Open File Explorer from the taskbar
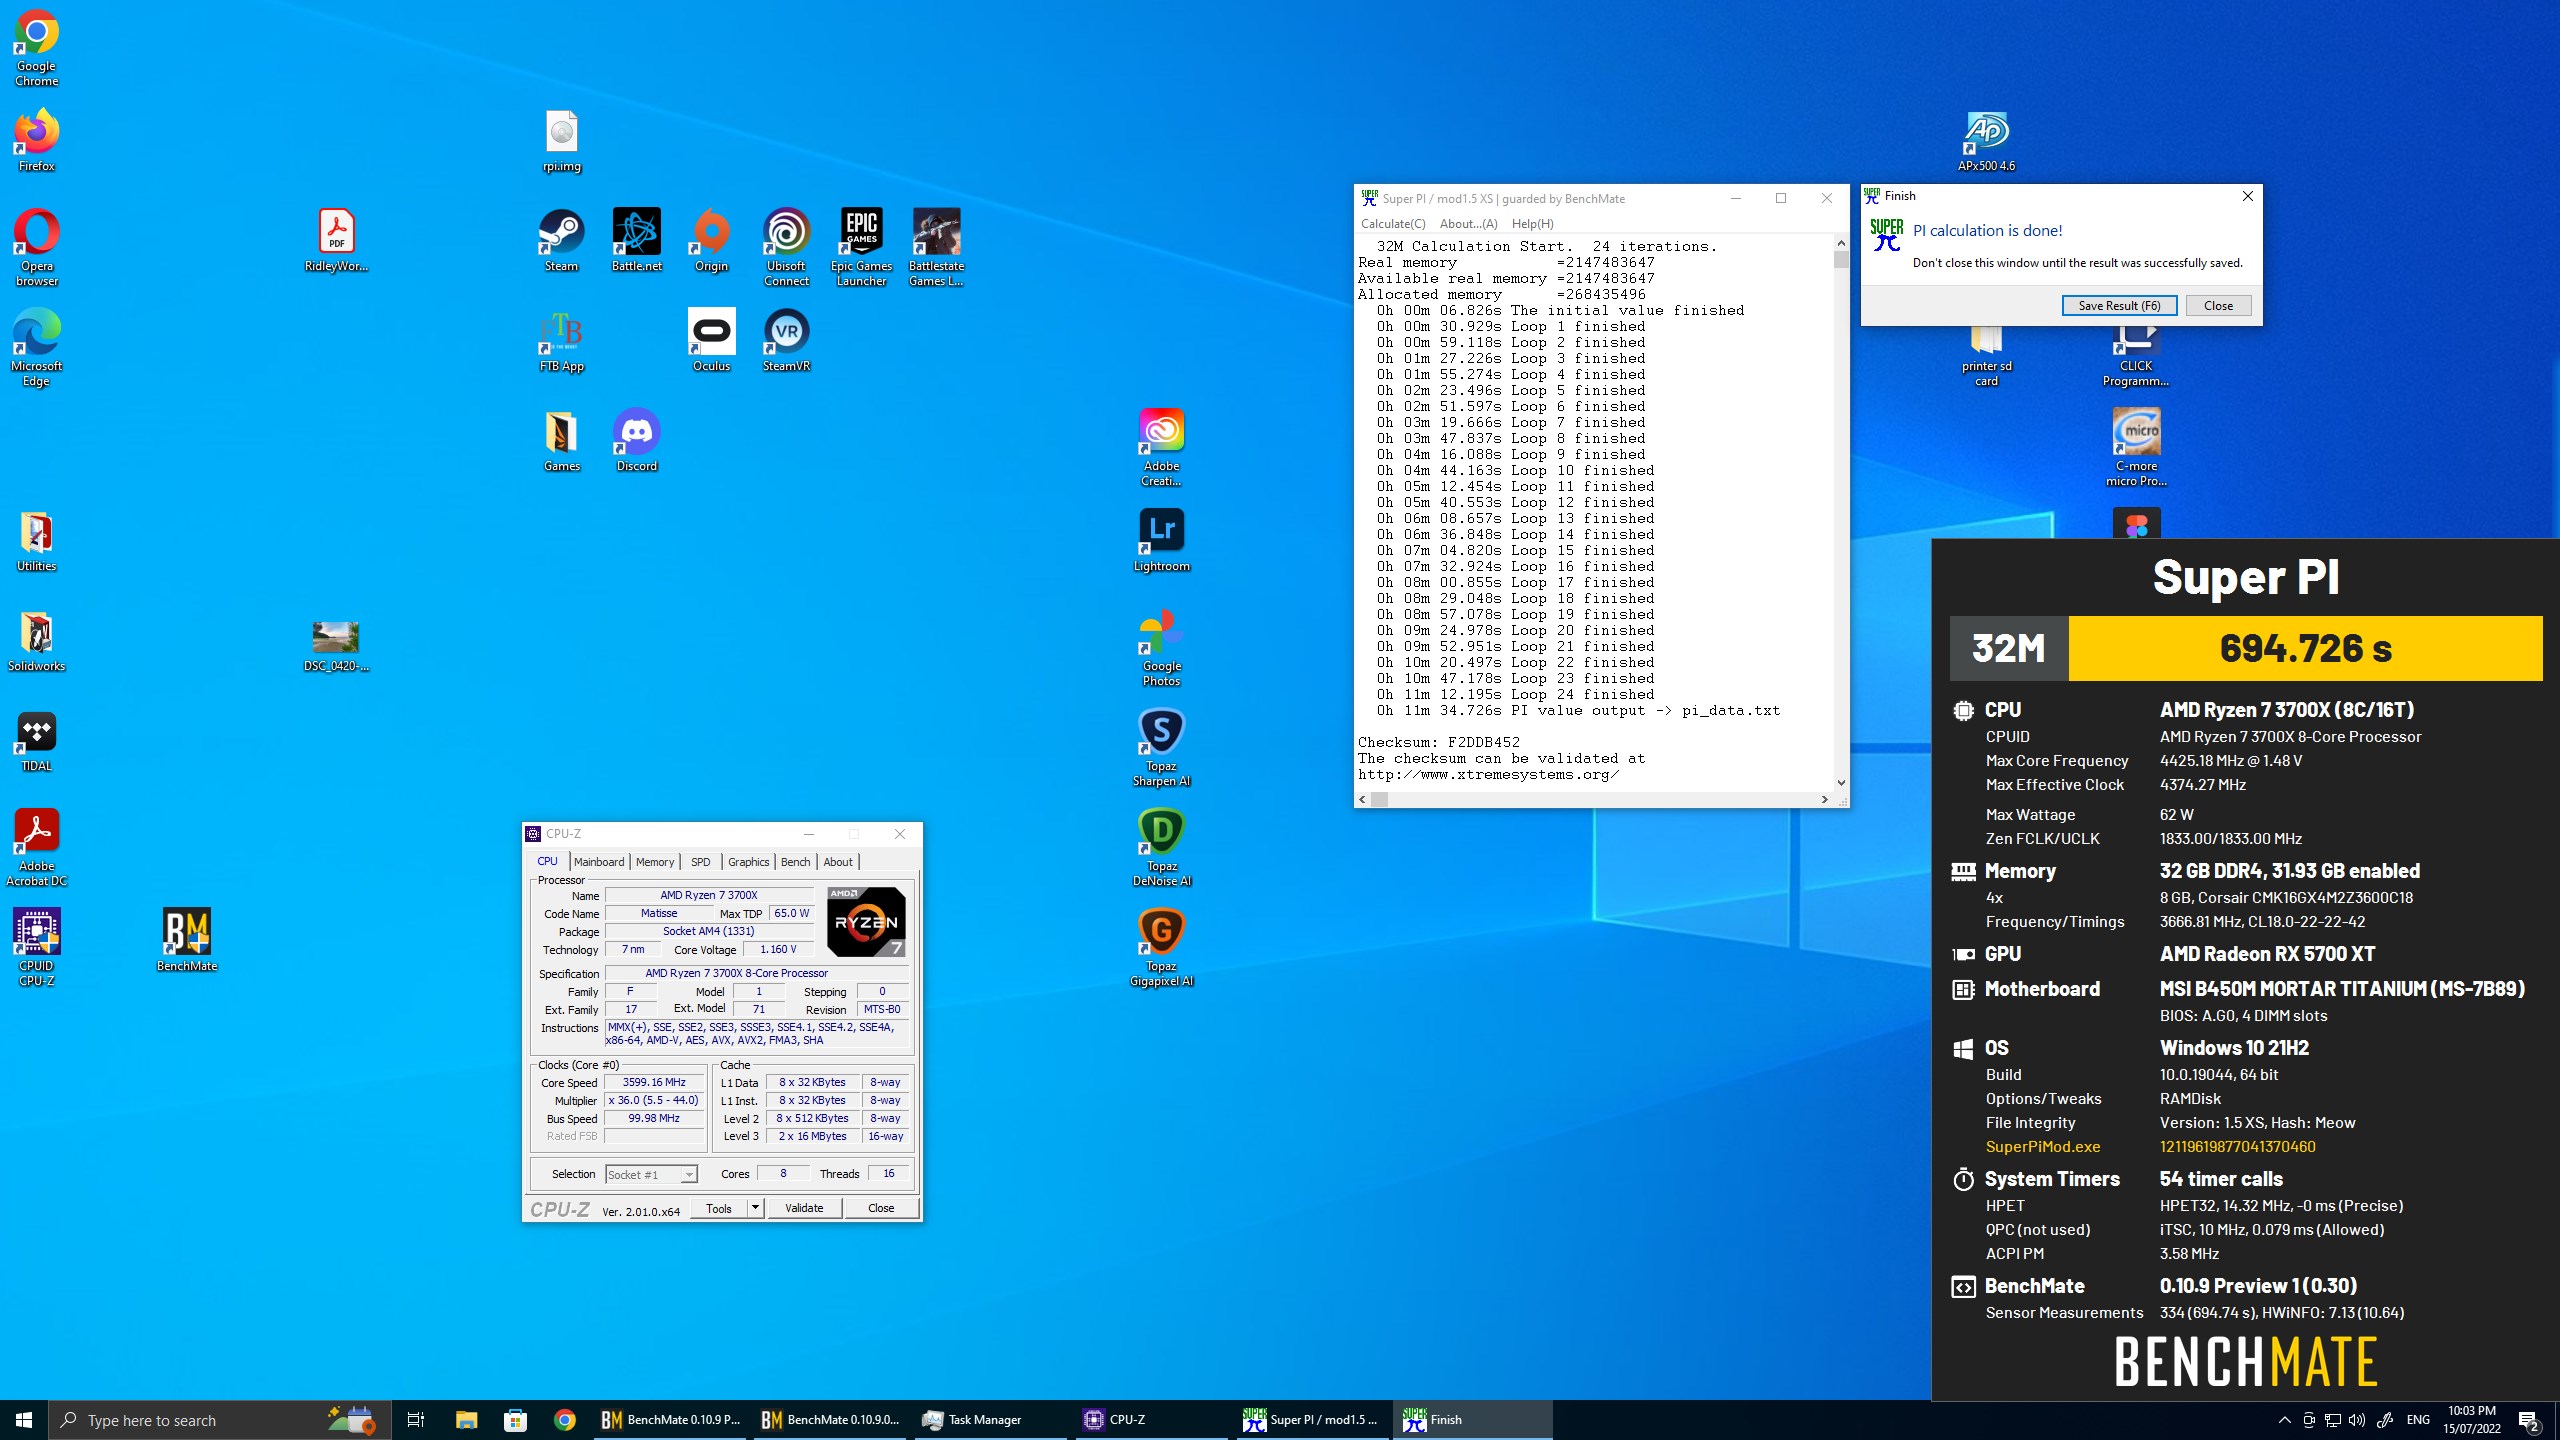Image resolution: width=2560 pixels, height=1440 pixels. coord(466,1420)
